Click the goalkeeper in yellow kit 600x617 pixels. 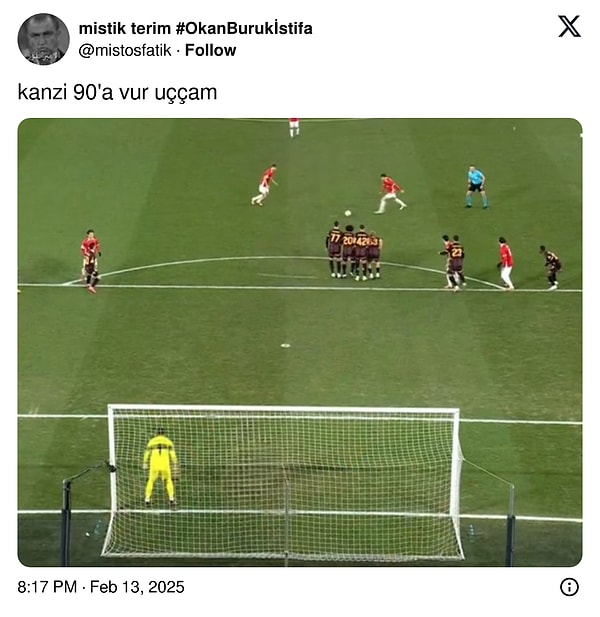coord(160,467)
